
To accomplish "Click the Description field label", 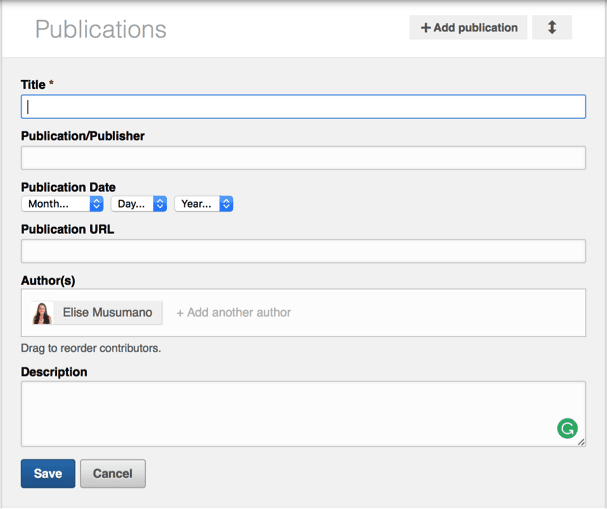I will 54,372.
